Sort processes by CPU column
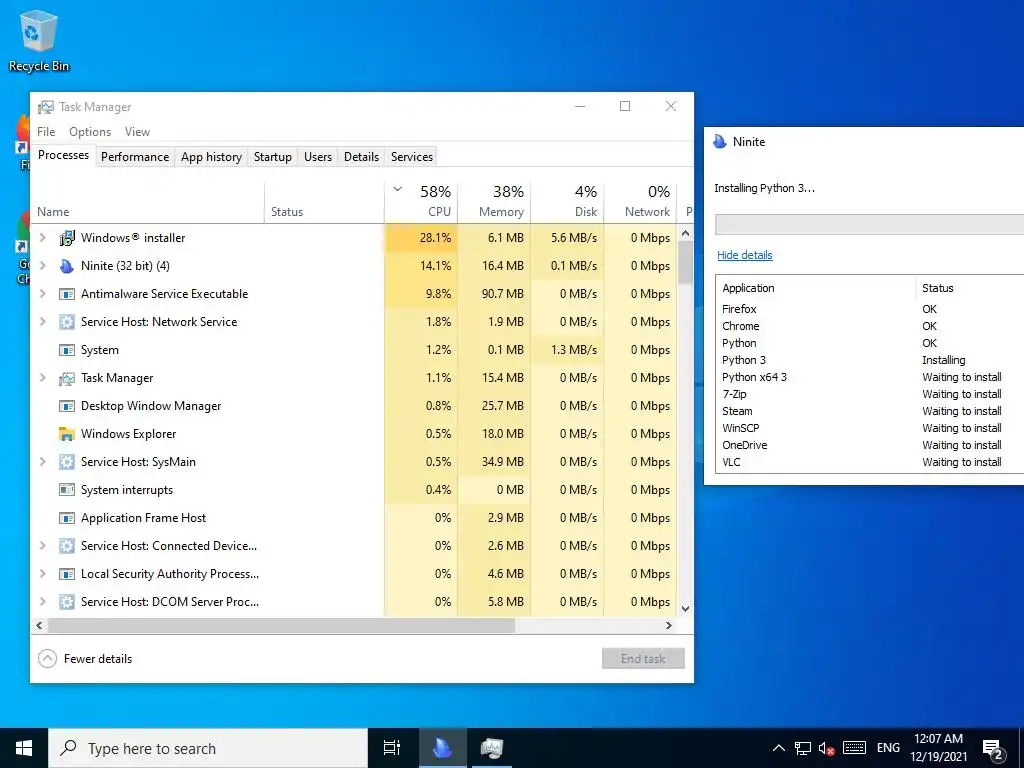The height and width of the screenshot is (768, 1024). point(421,201)
